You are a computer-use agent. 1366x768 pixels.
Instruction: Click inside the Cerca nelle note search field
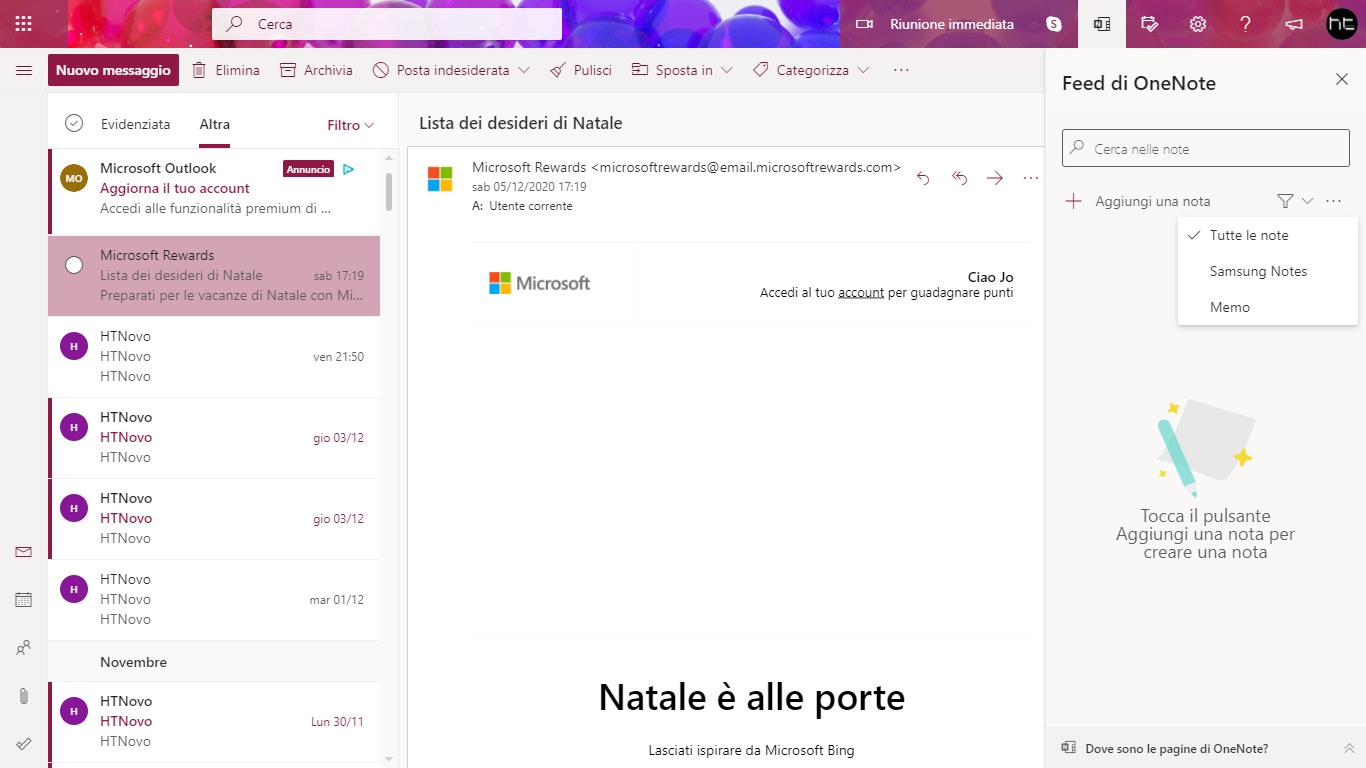click(x=1205, y=147)
